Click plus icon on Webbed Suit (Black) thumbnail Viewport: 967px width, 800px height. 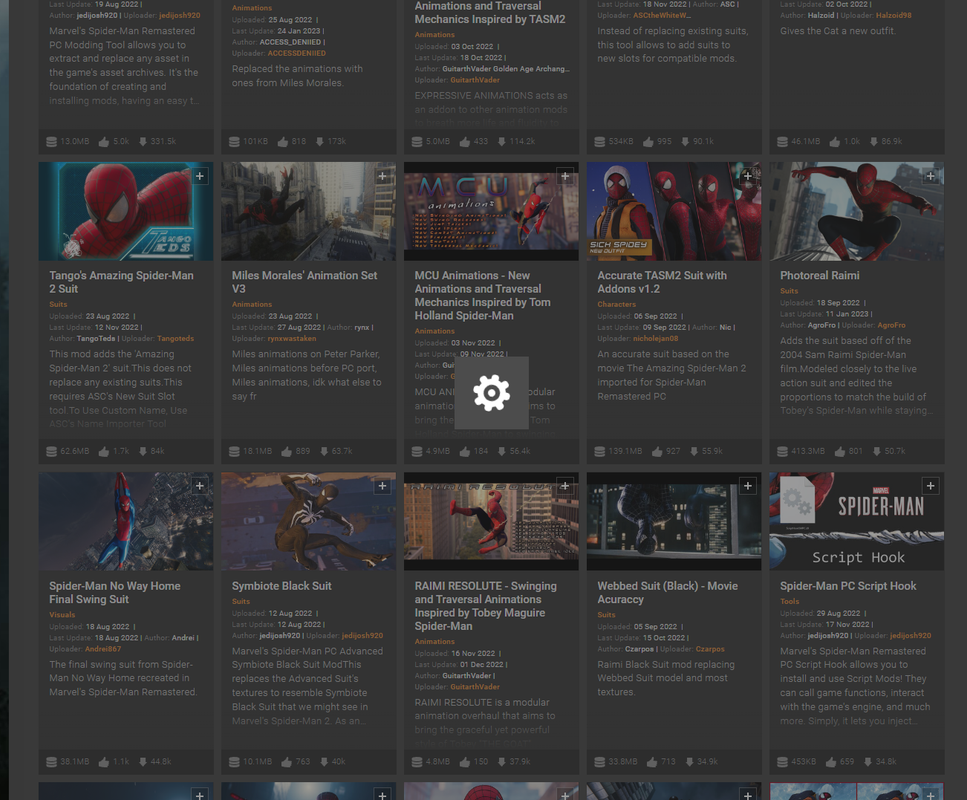coord(747,486)
